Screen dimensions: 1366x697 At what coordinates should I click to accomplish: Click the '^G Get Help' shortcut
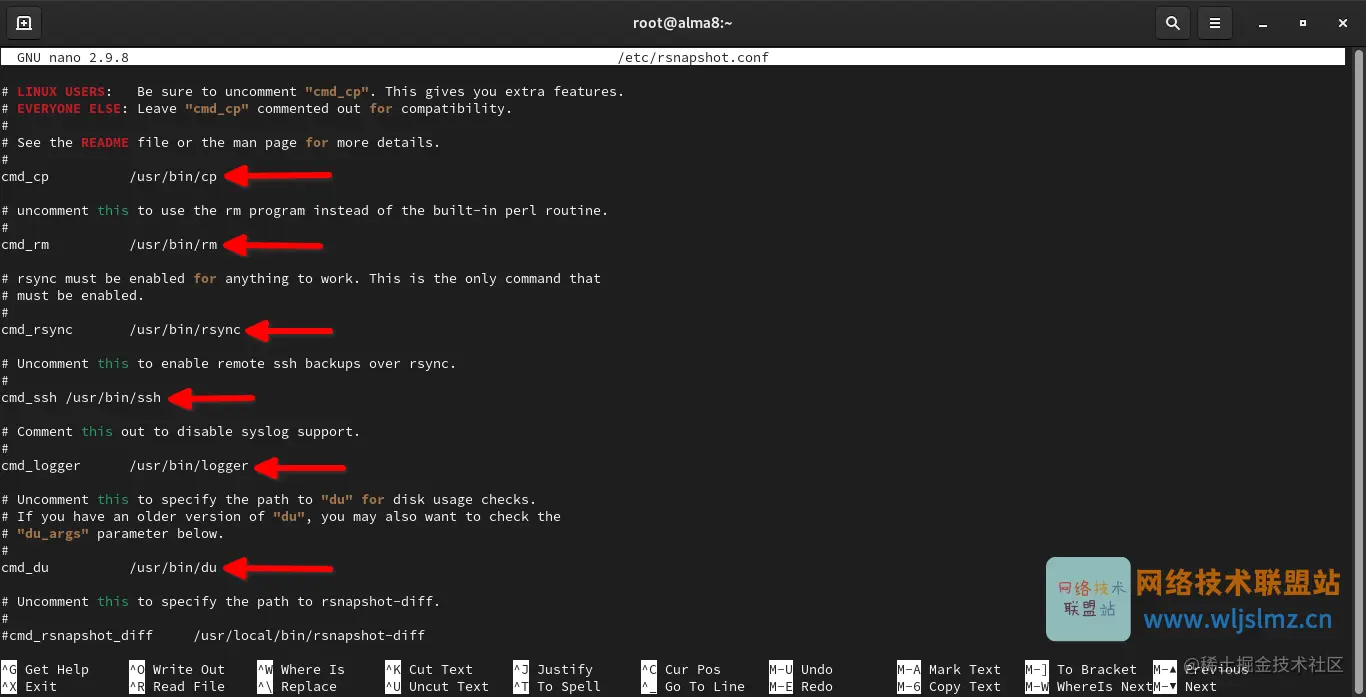point(45,669)
